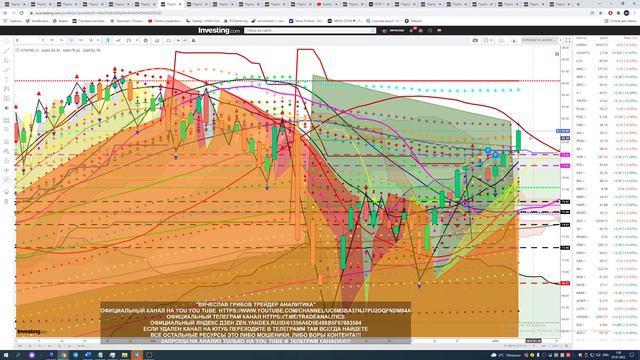Select the pitchfork tool in left sidebar
Image resolution: width=640 pixels, height=360 pixels.
6,60
